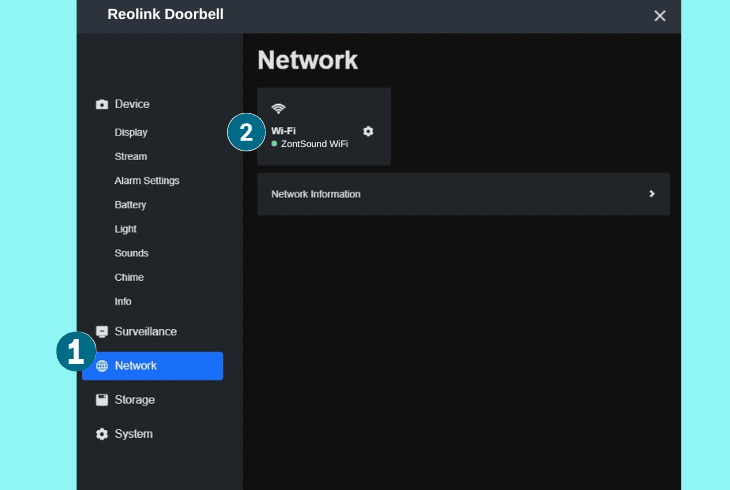Click the ZontSound WiFi network name
Image resolution: width=730 pixels, height=490 pixels.
pyautogui.click(x=314, y=144)
